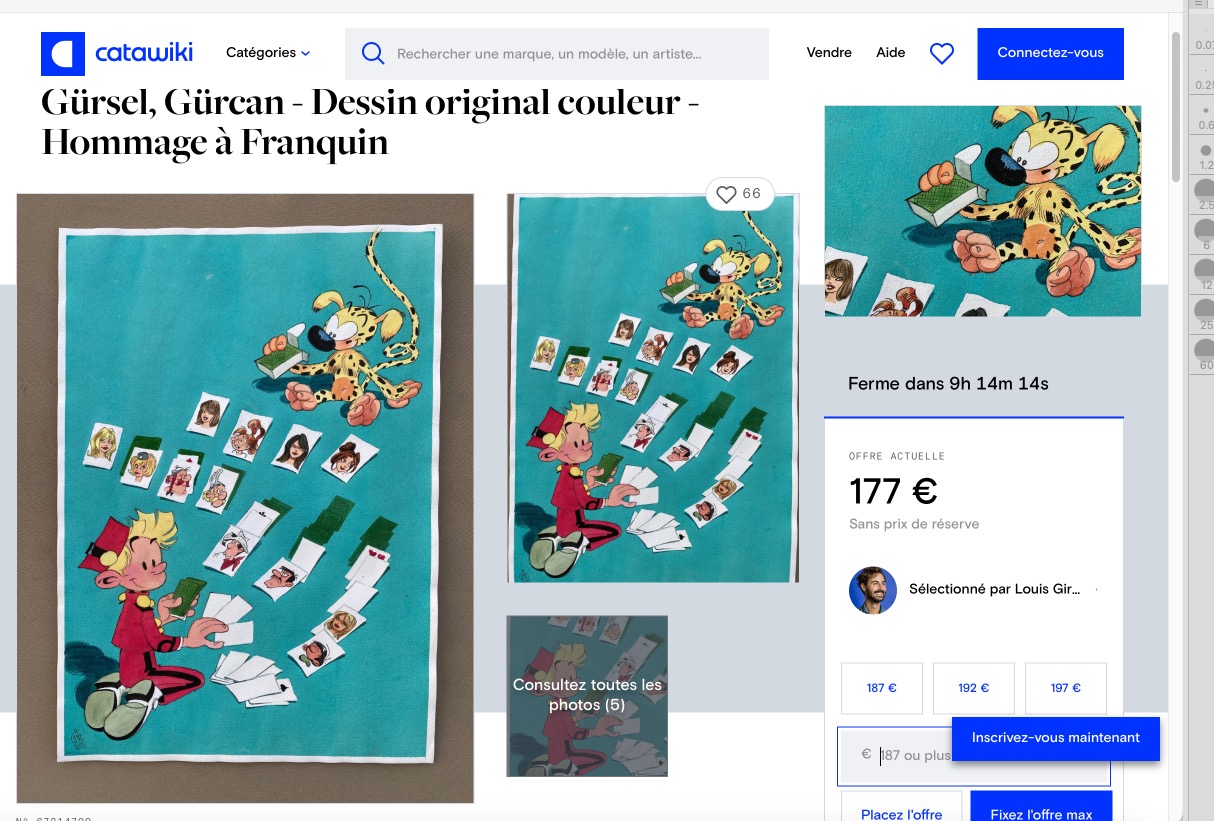Select the 25 brush size preset
This screenshot has width=1214, height=821.
1205,313
